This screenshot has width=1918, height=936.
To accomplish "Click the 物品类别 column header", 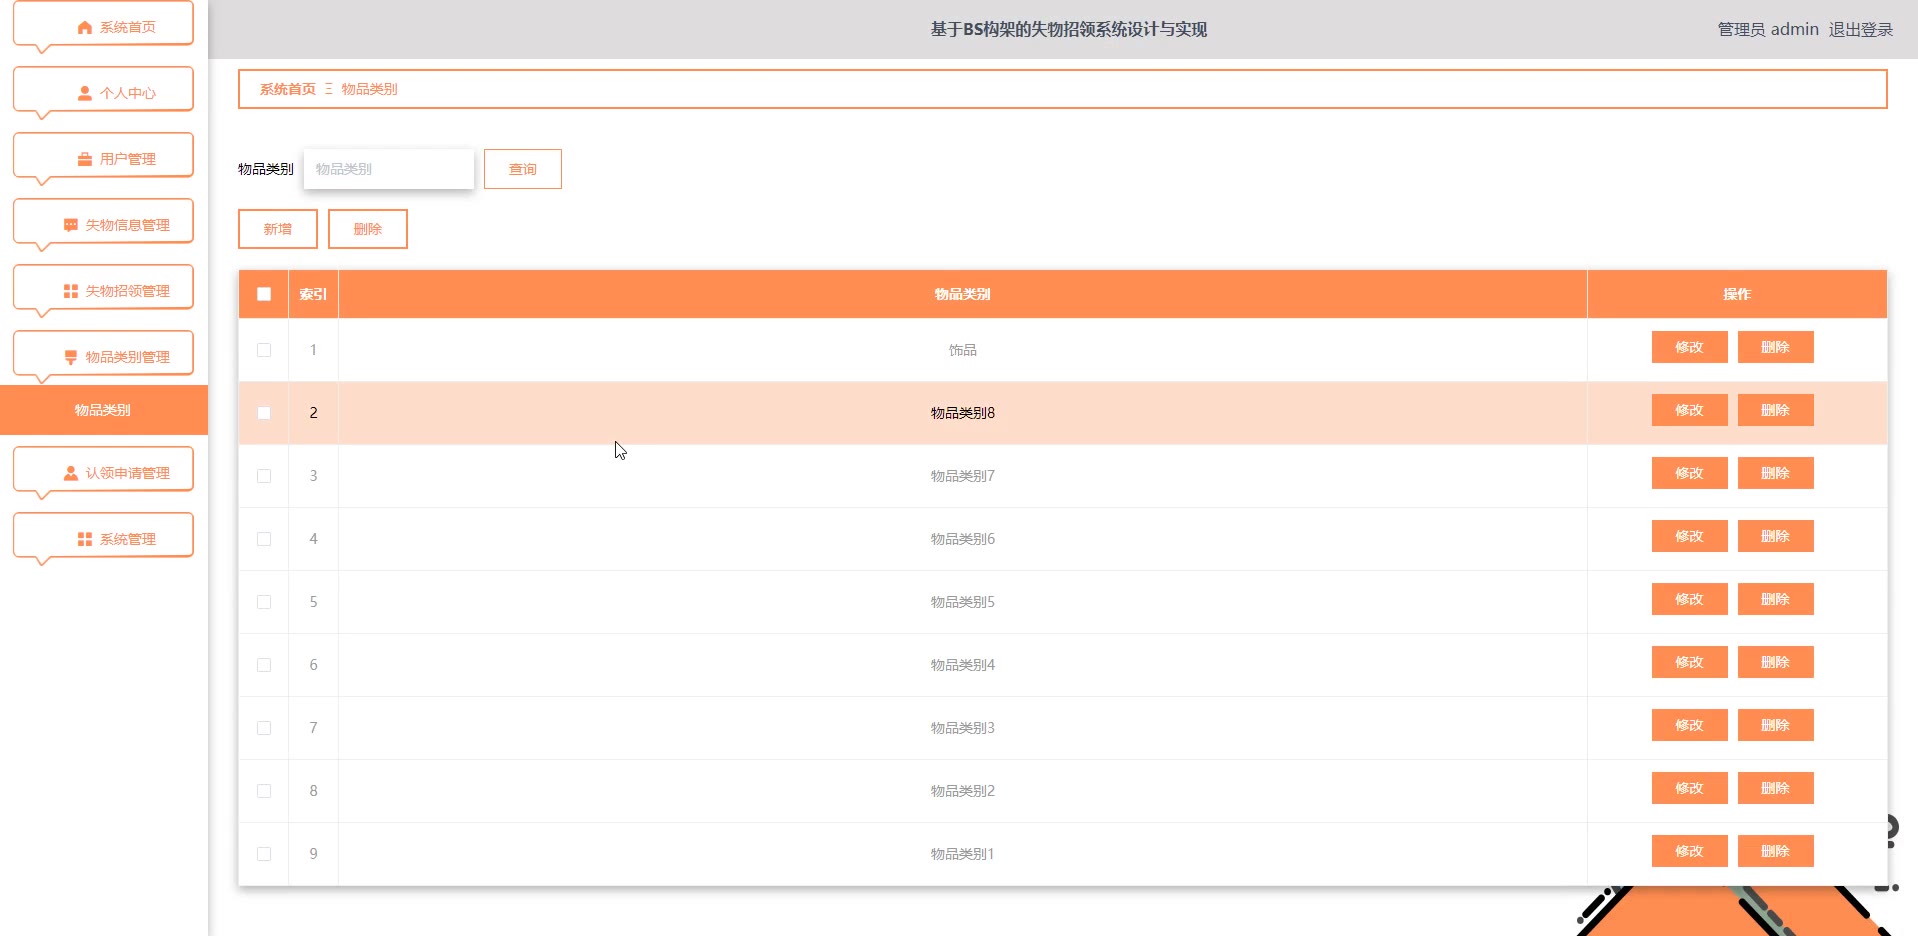I will click(963, 294).
